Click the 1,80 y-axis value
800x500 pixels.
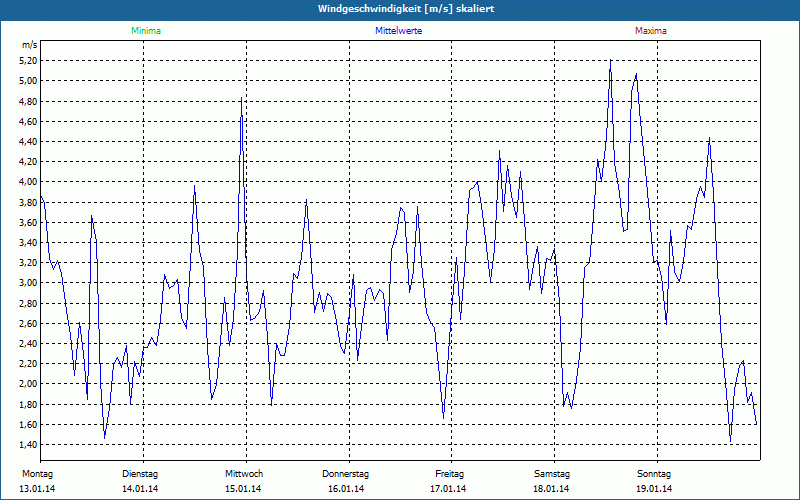point(29,404)
